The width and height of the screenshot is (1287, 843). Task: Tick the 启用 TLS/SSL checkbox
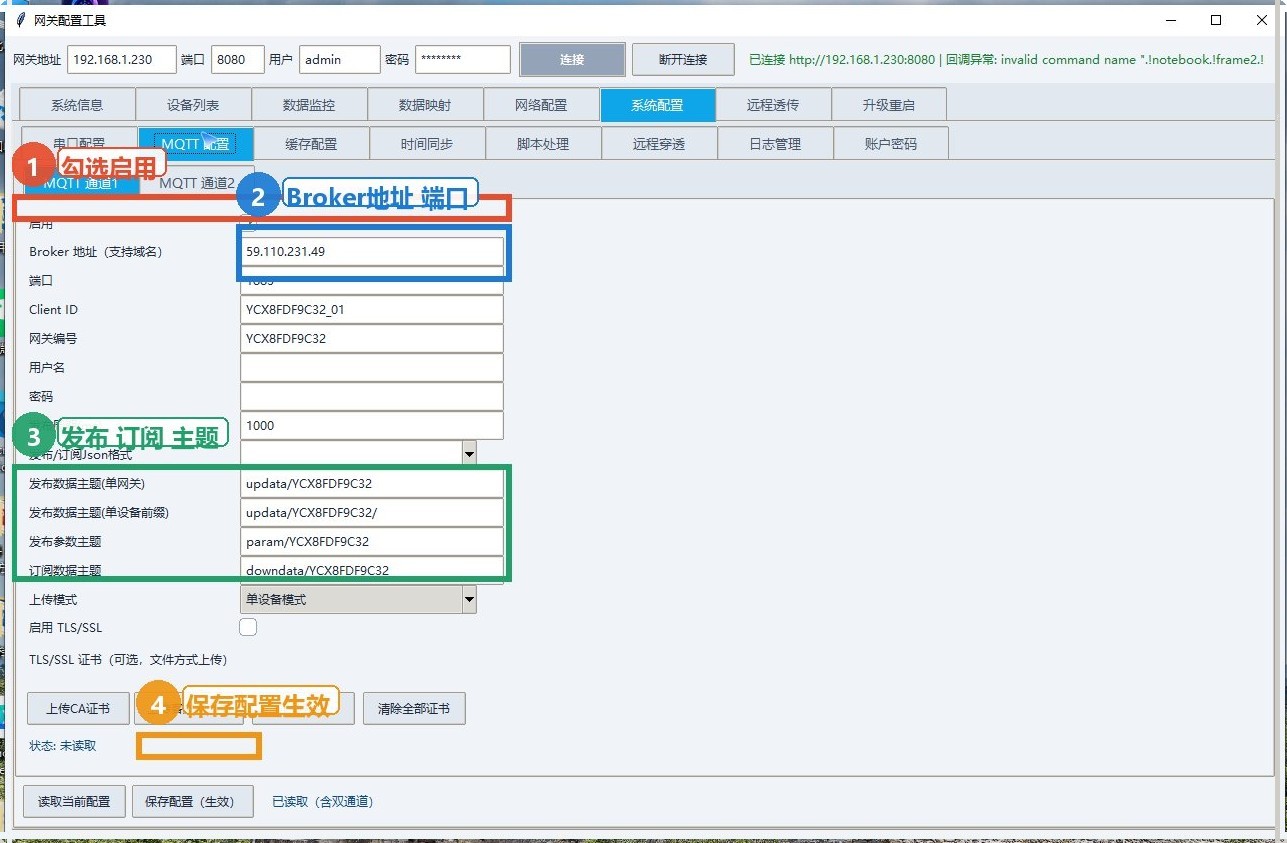pos(248,627)
